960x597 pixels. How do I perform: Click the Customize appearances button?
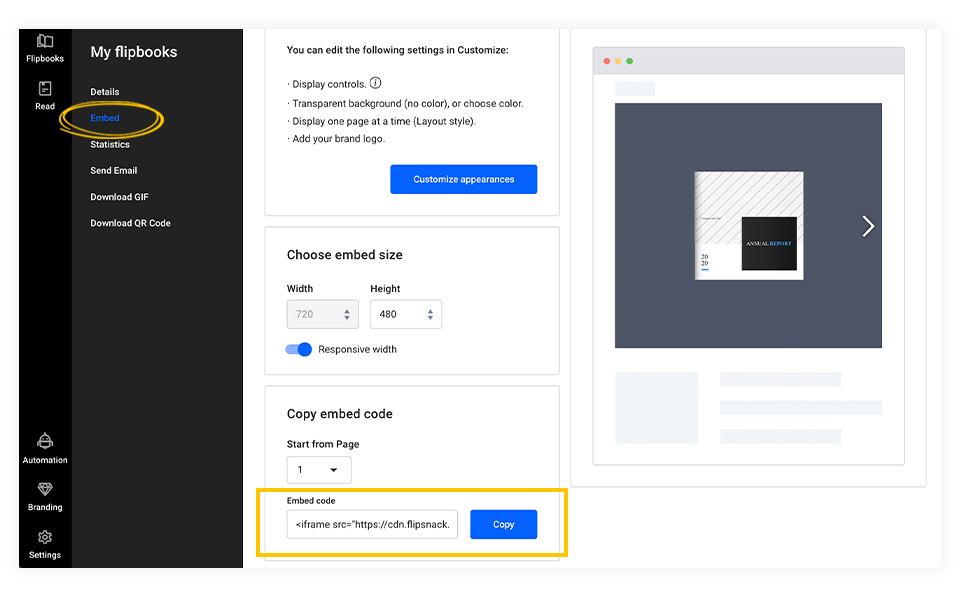pos(463,179)
